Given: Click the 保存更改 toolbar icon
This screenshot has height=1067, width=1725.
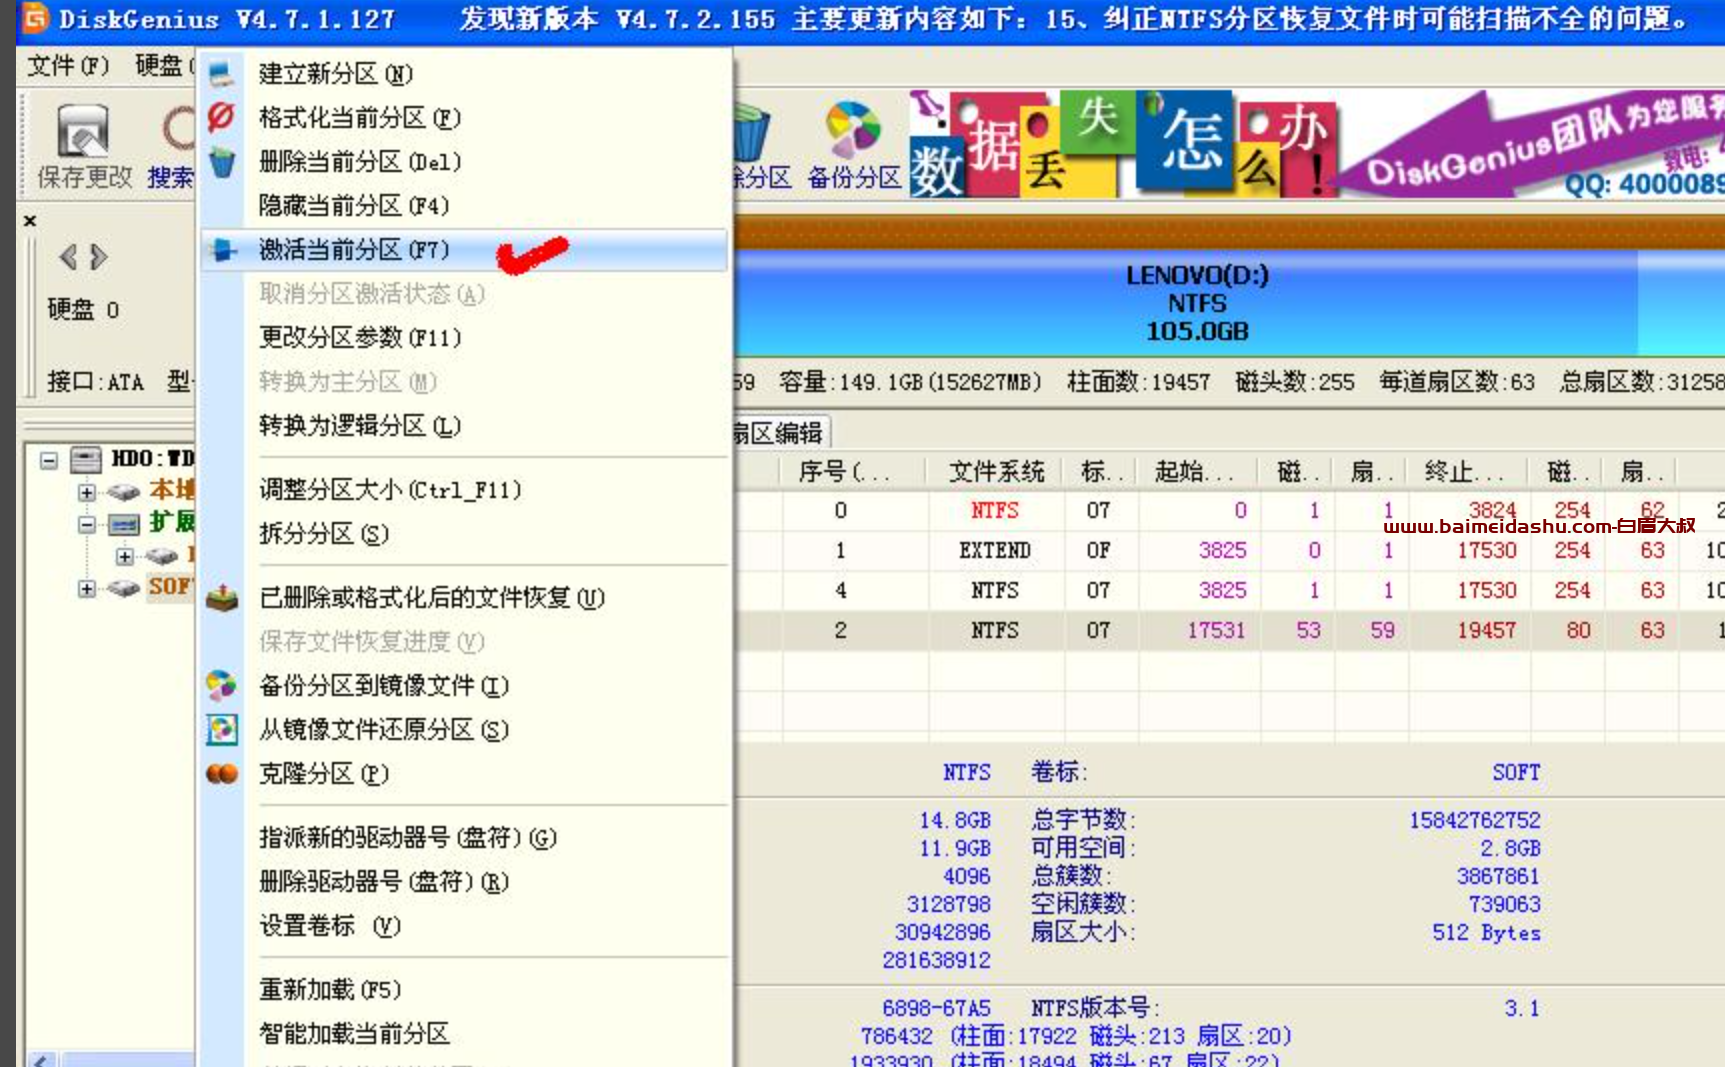Looking at the screenshot, I should (x=82, y=131).
